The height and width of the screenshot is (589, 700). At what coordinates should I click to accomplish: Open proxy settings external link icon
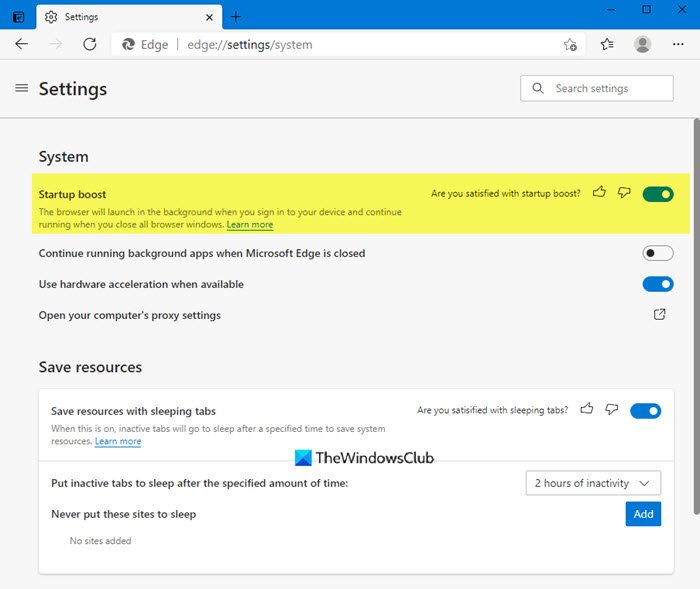(659, 315)
